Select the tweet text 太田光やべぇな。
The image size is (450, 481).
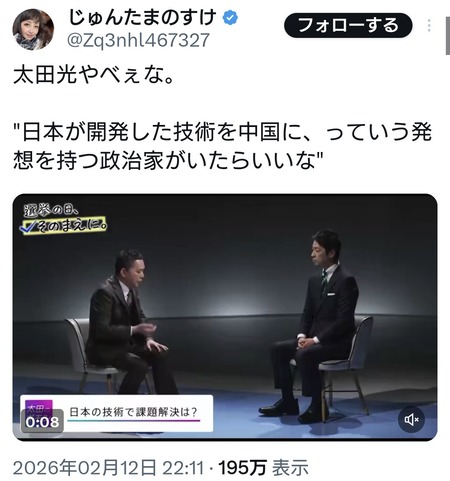tap(93, 76)
